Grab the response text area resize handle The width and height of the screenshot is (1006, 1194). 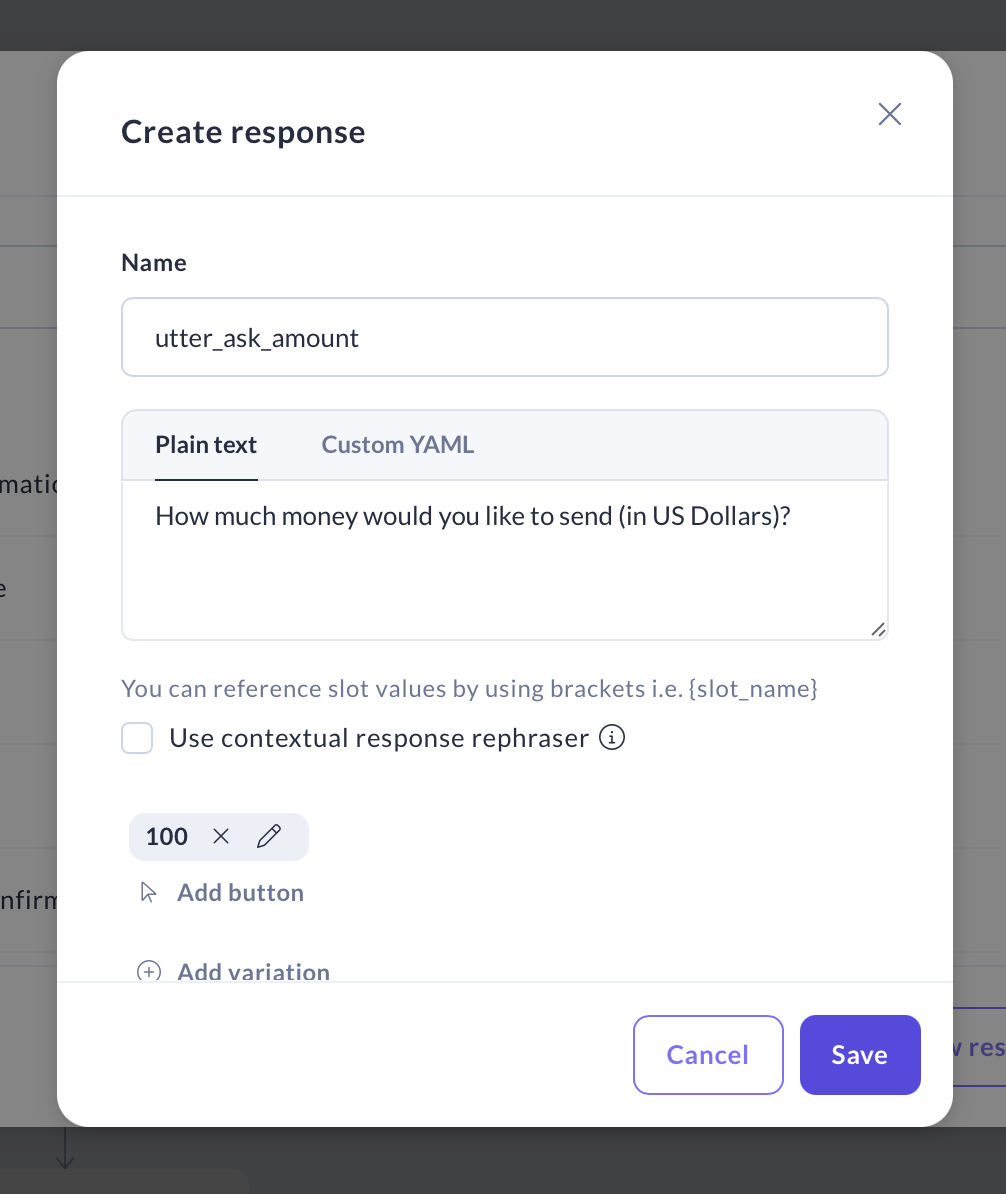pyautogui.click(x=877, y=629)
